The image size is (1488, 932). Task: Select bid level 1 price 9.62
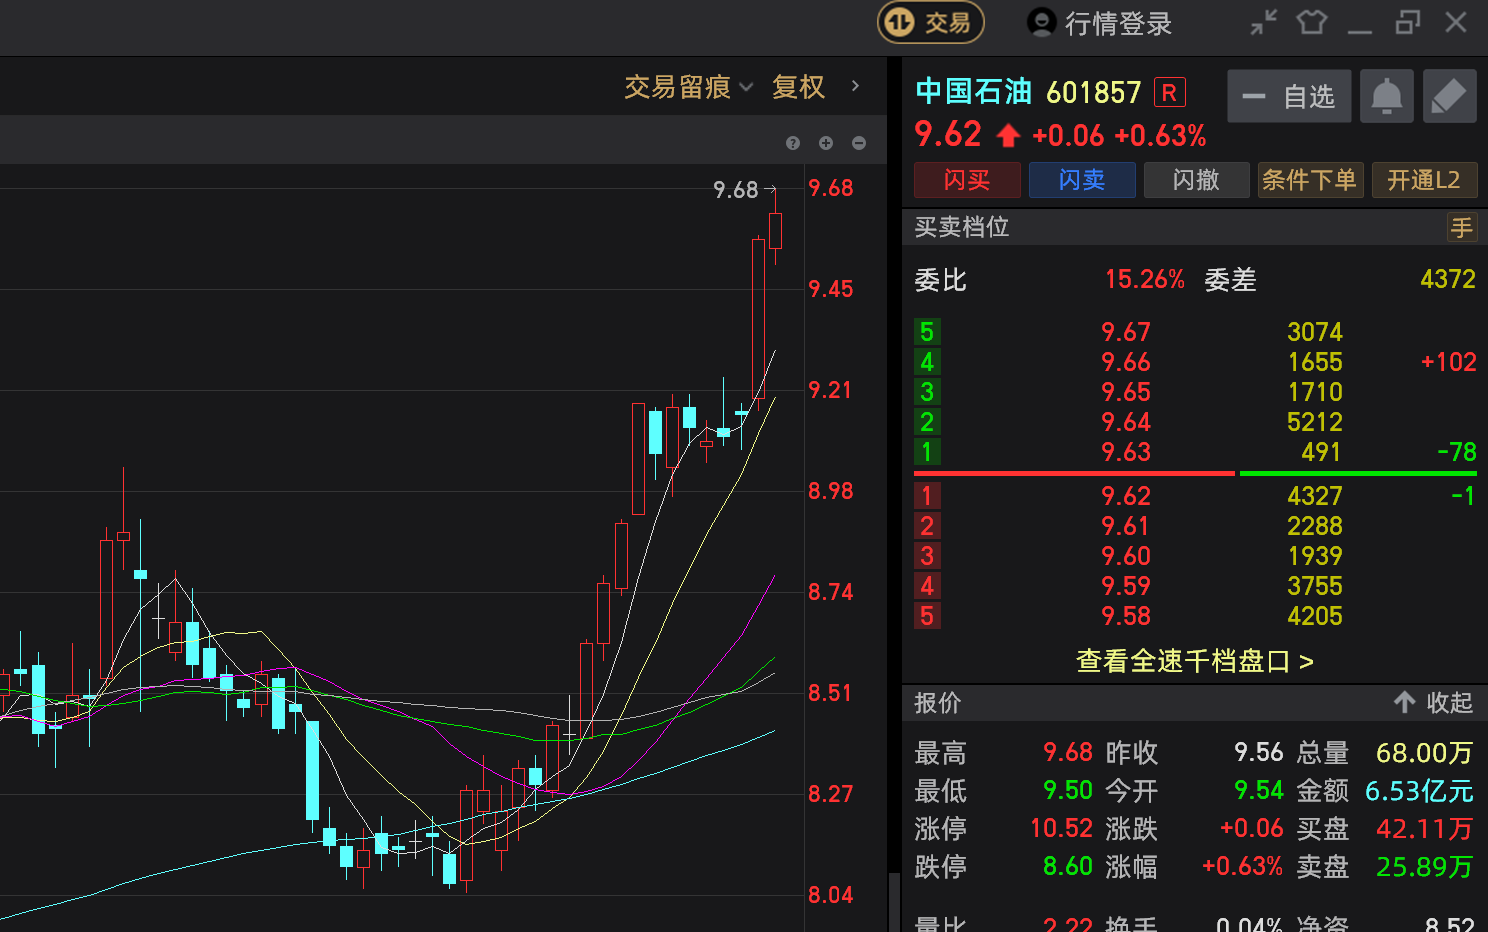pos(1126,496)
